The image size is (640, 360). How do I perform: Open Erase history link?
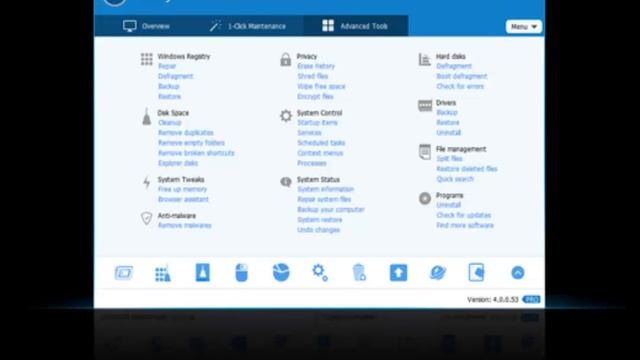[316, 66]
